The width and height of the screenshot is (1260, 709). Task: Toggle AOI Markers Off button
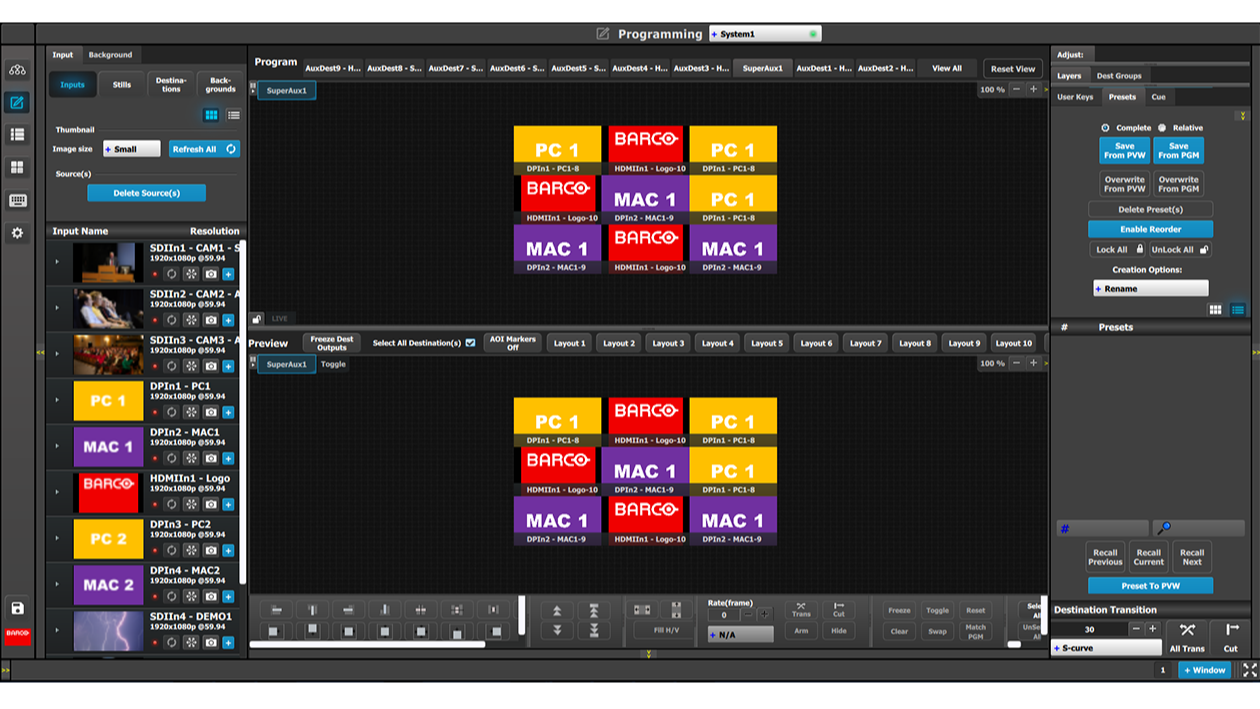coord(513,343)
